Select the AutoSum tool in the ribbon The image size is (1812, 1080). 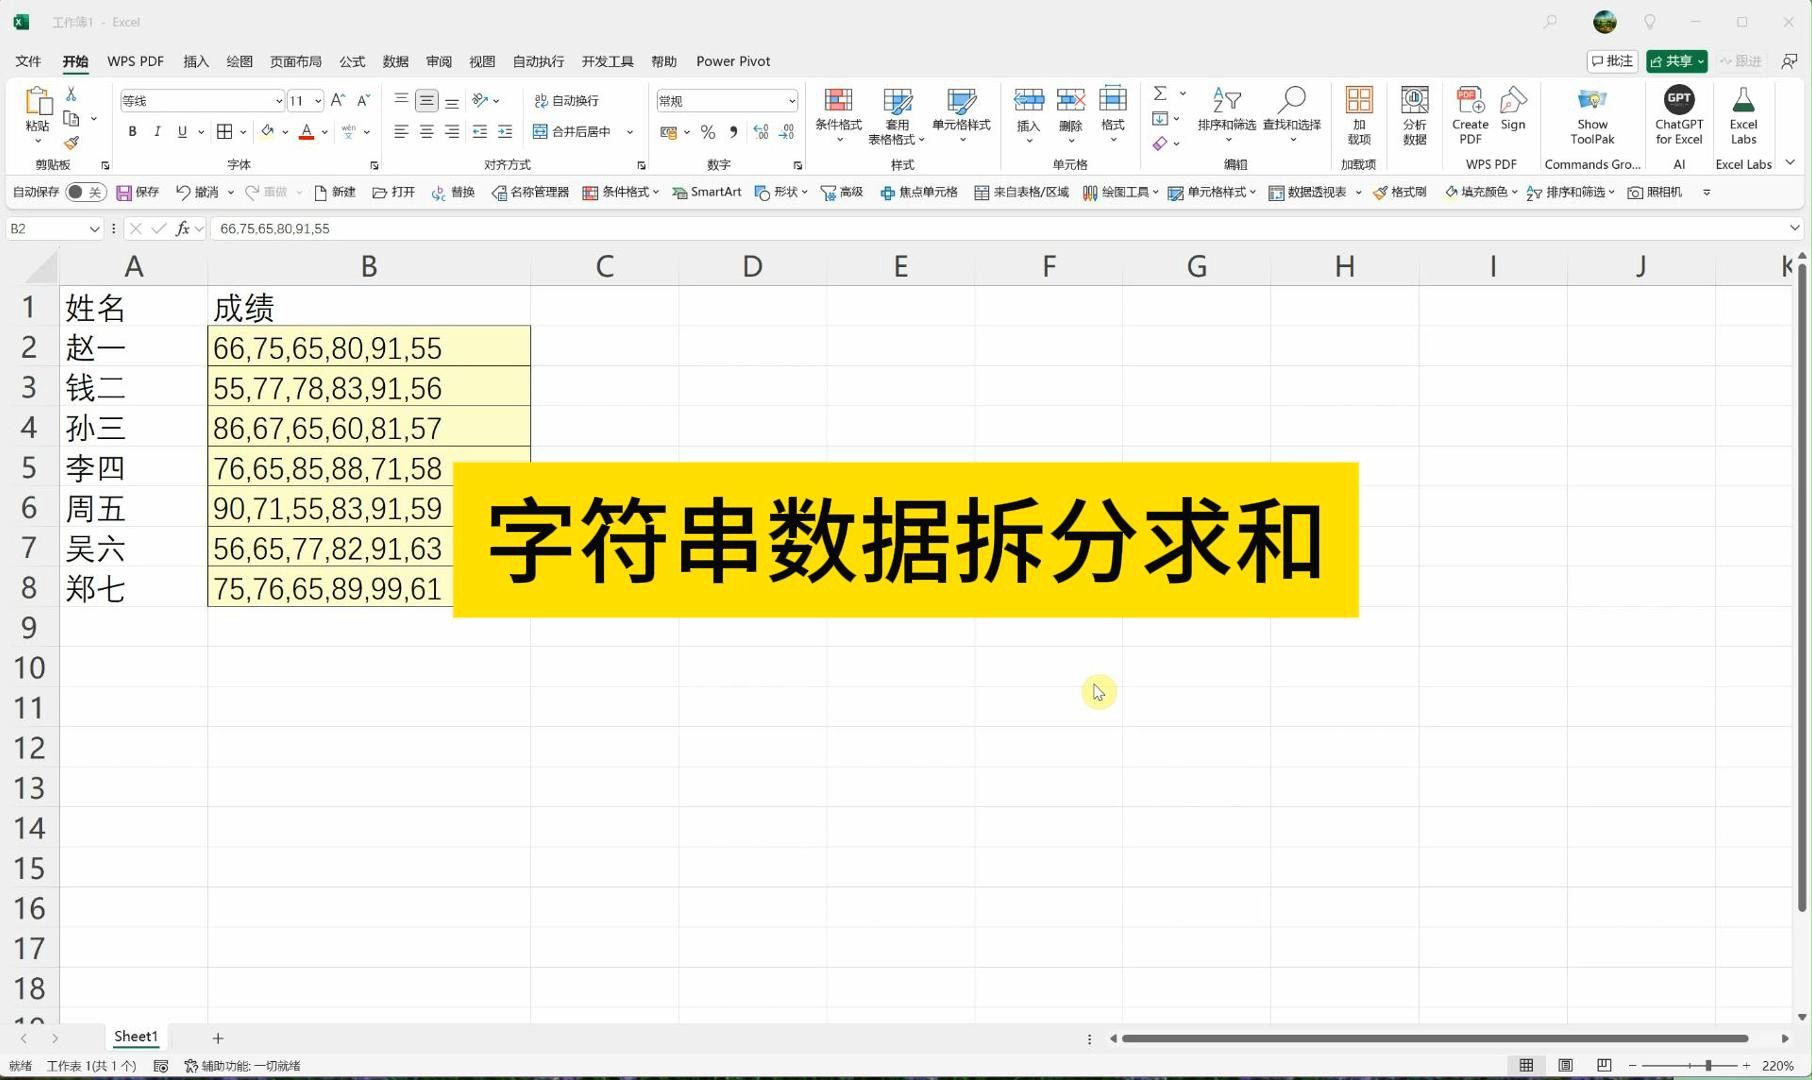pyautogui.click(x=1160, y=93)
